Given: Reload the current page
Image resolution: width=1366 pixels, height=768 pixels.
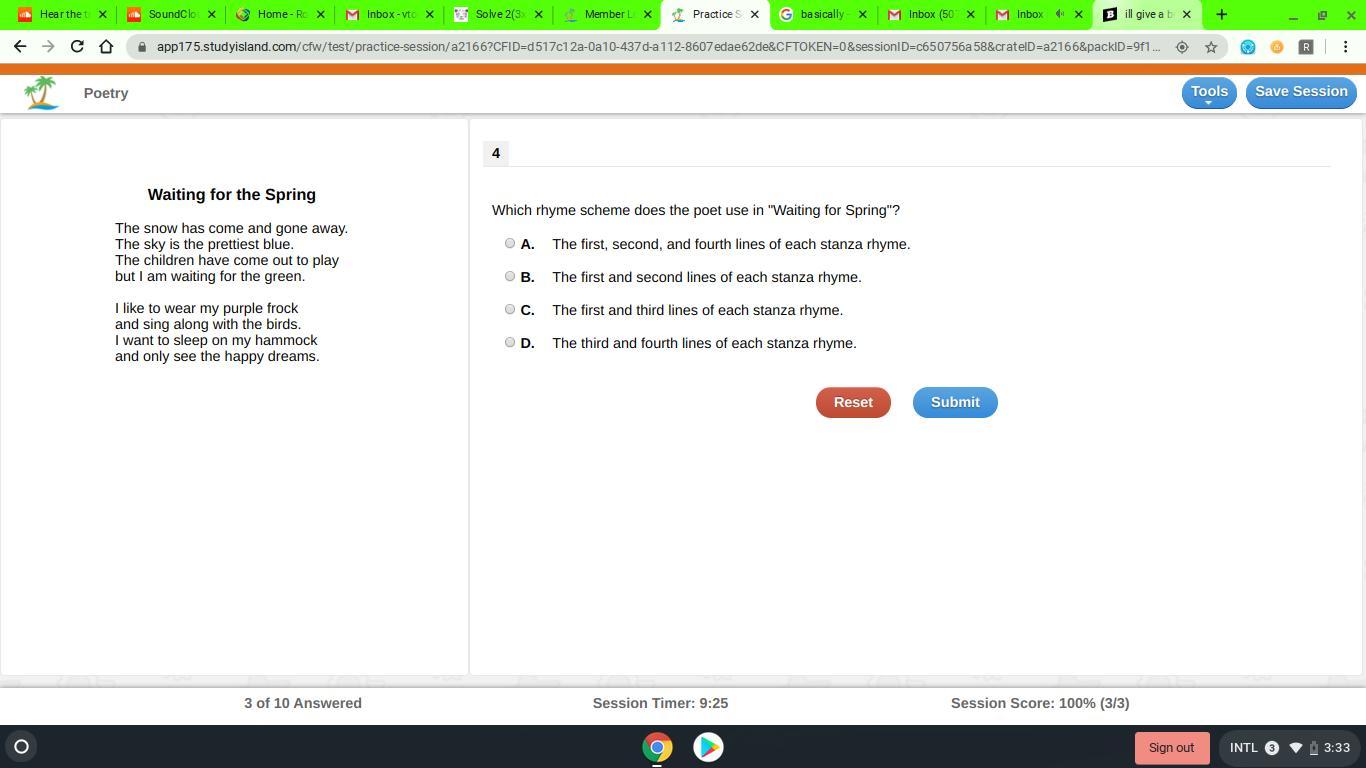Looking at the screenshot, I should tap(77, 47).
